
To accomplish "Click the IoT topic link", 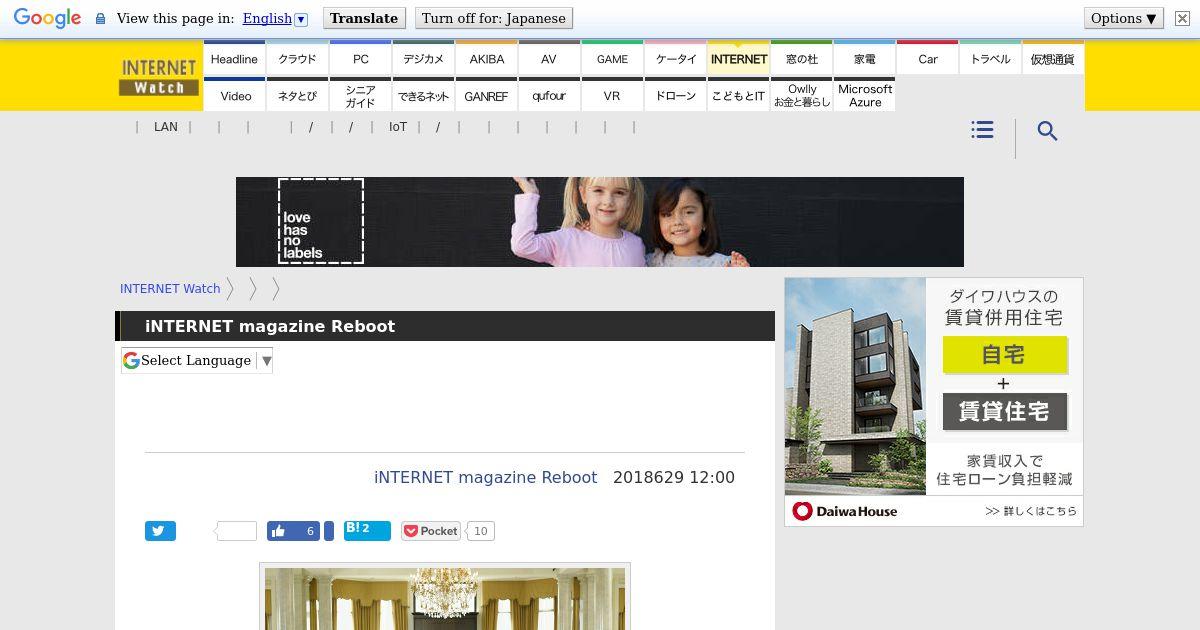I will click(398, 127).
